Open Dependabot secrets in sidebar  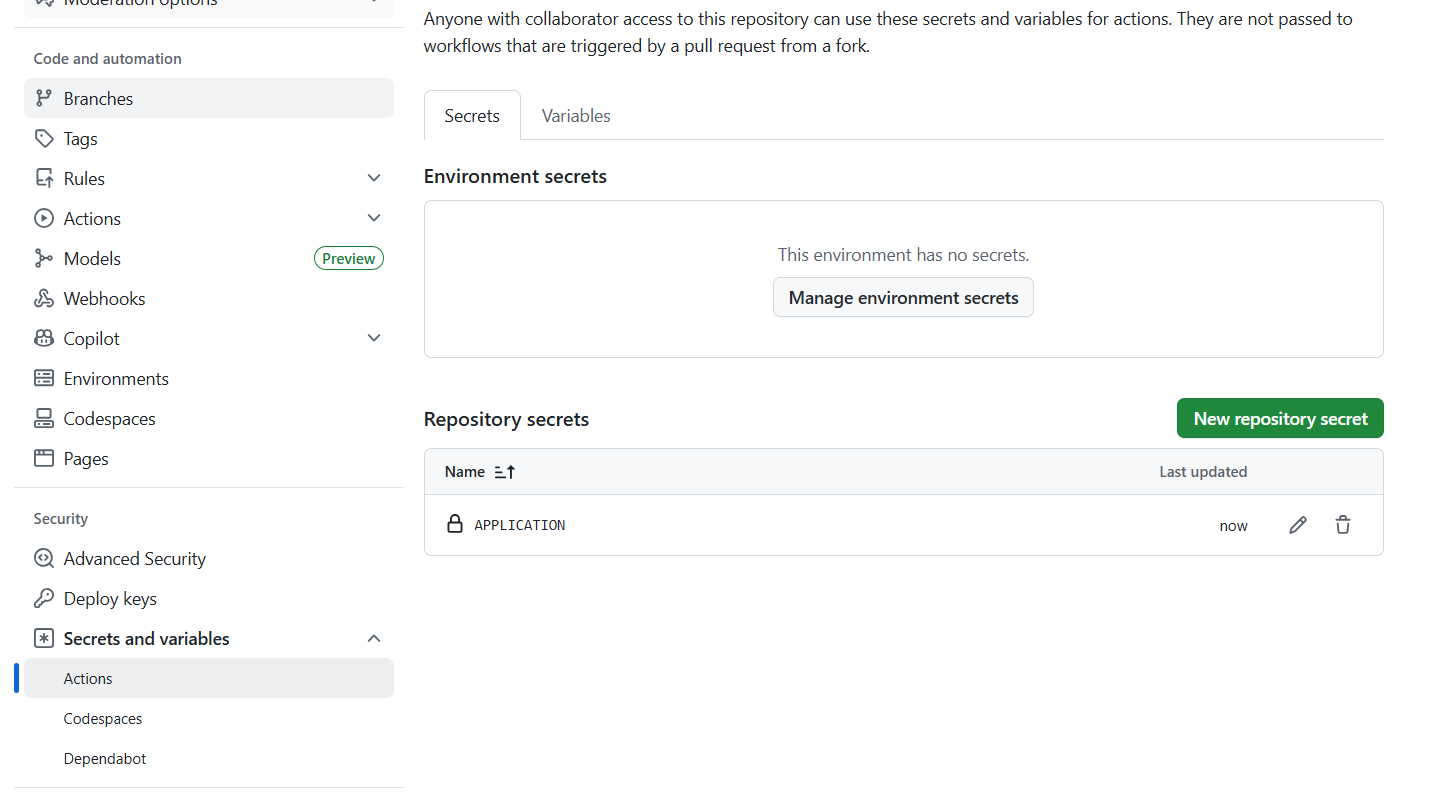pos(104,758)
